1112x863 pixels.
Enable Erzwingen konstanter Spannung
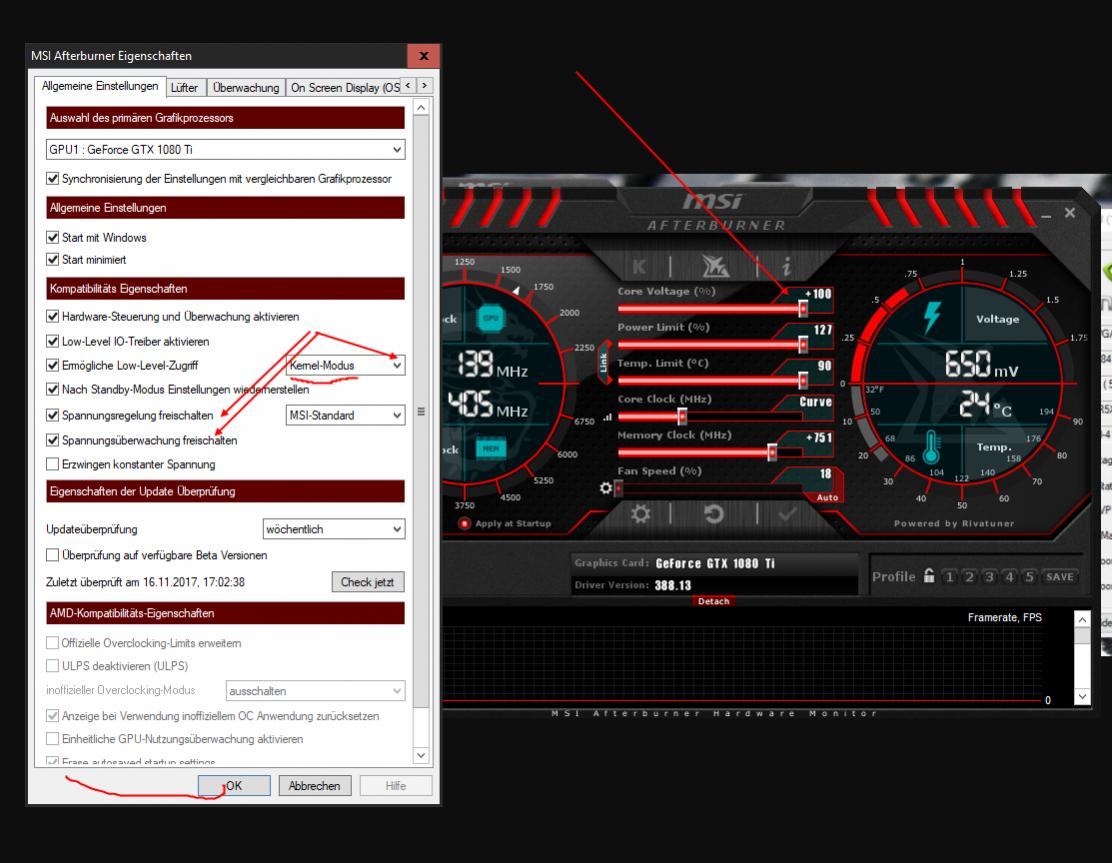[52, 464]
